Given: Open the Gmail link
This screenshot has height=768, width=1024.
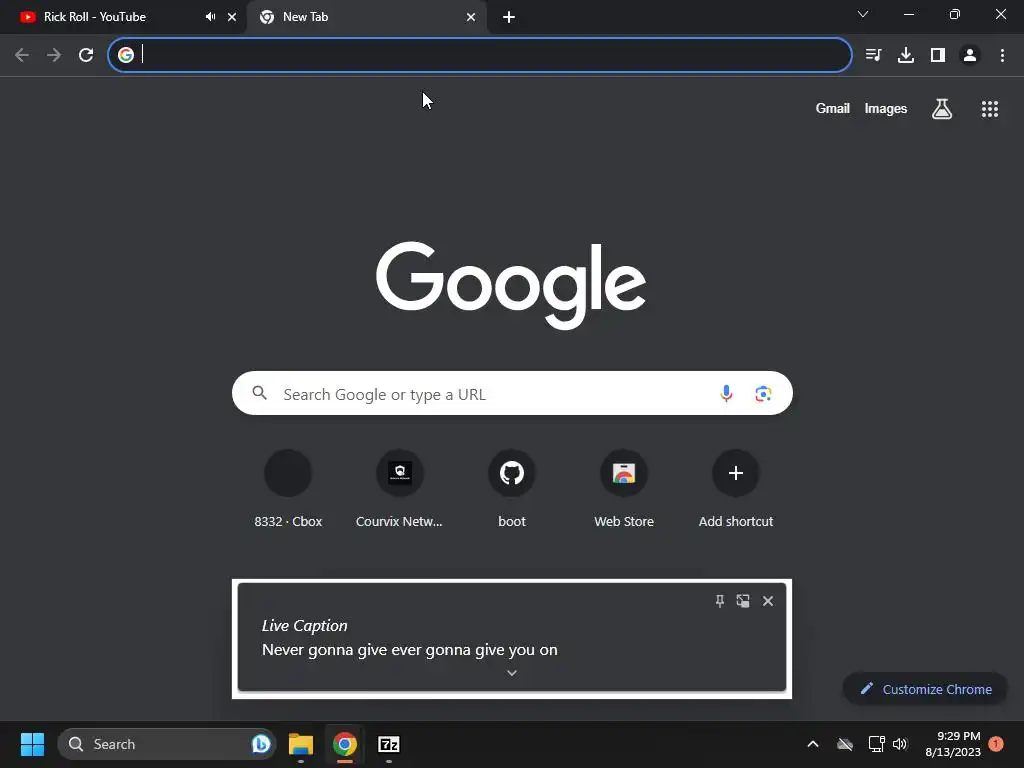Looking at the screenshot, I should [x=833, y=108].
